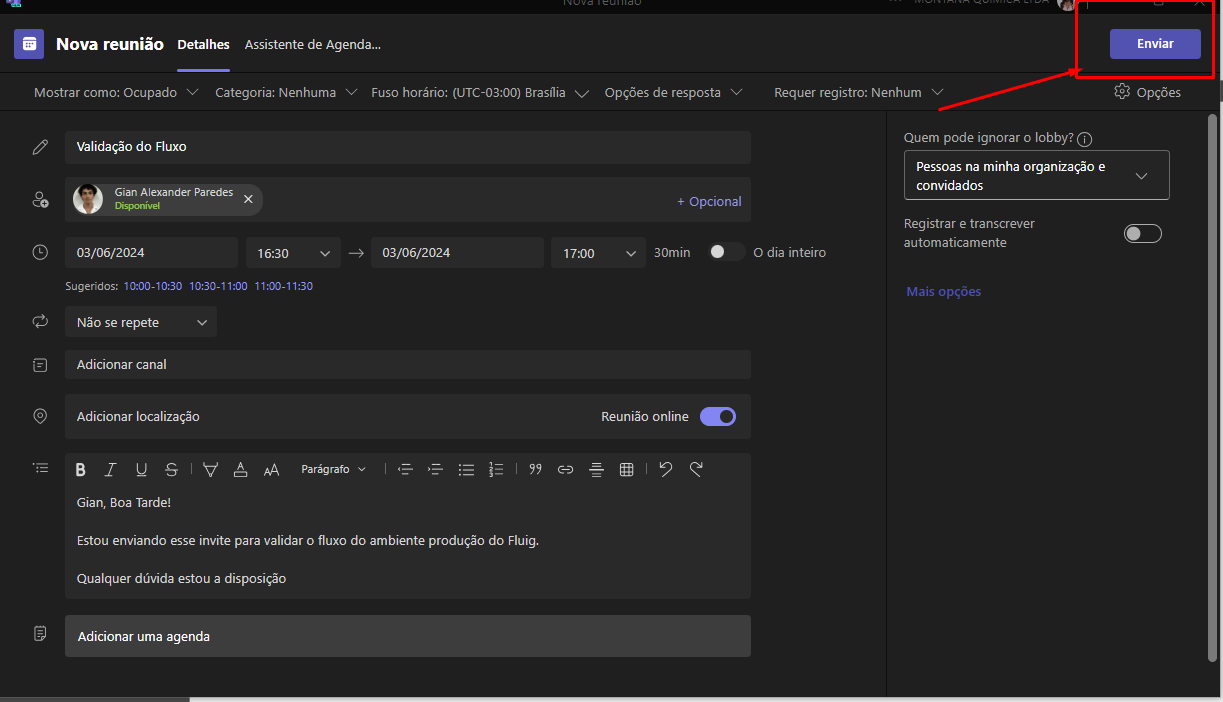Enable the all-day (O dia inteiro) toggle
The image size is (1223, 702).
726,252
